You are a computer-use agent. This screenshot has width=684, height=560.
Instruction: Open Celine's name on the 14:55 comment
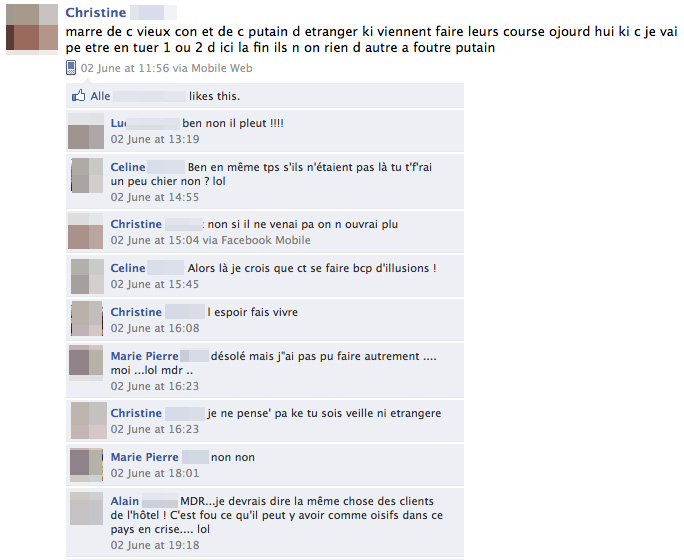pos(128,167)
